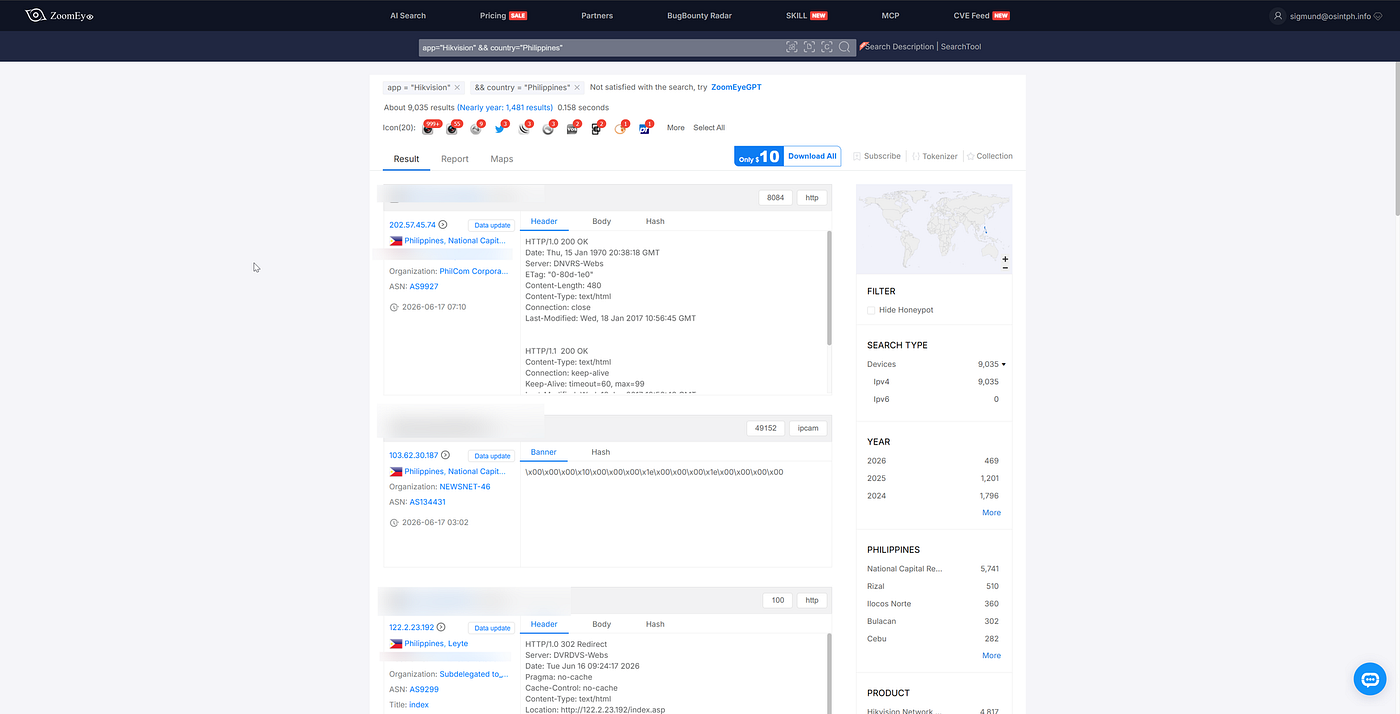1400x714 pixels.
Task: Filter by year 2026
Action: pyautogui.click(x=877, y=461)
